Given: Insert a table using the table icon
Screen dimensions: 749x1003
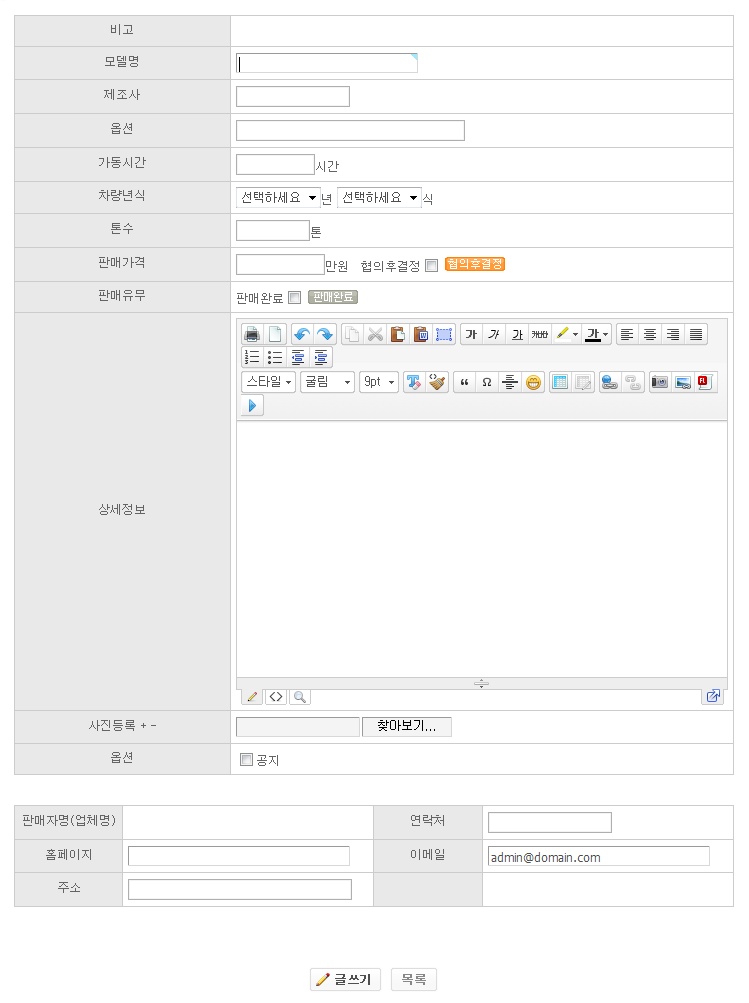Looking at the screenshot, I should click(560, 382).
